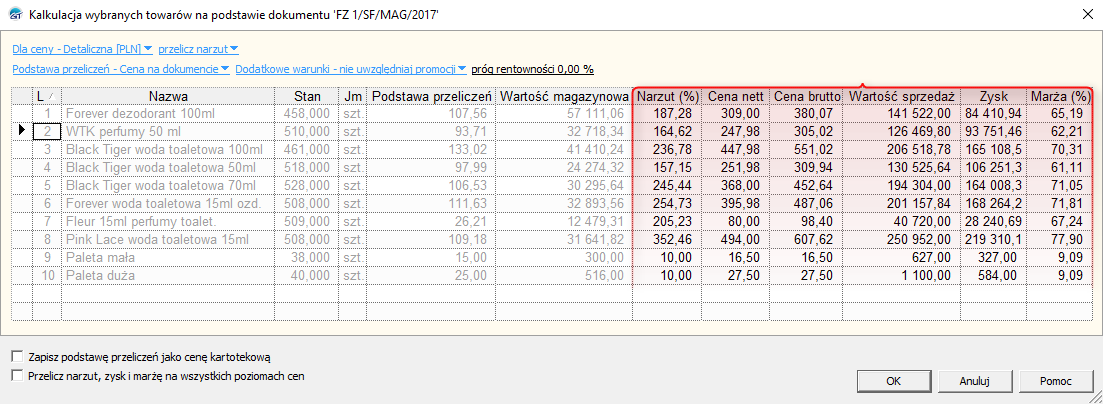
Task: Click the 'Podstawa przeliczeń' column header
Action: click(431, 96)
